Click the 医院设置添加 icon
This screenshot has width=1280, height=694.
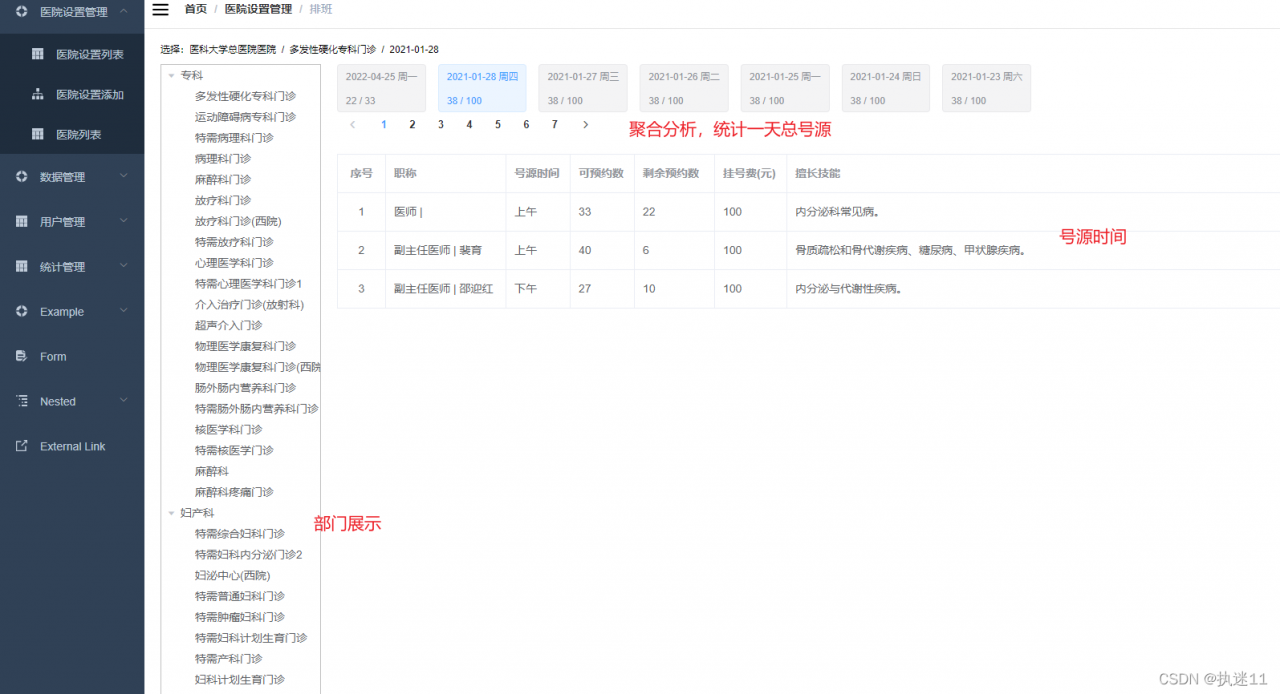(37, 93)
